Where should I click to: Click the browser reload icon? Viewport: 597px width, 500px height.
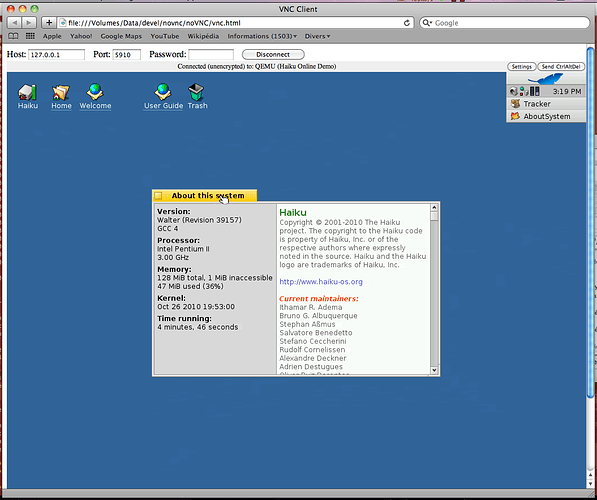pos(407,23)
